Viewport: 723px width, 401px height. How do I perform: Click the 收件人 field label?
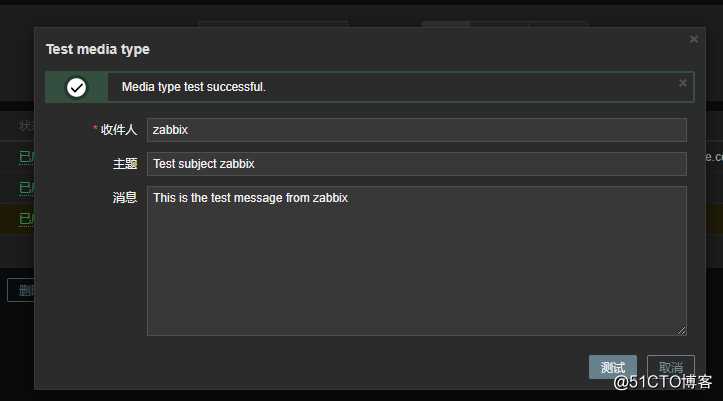point(119,130)
